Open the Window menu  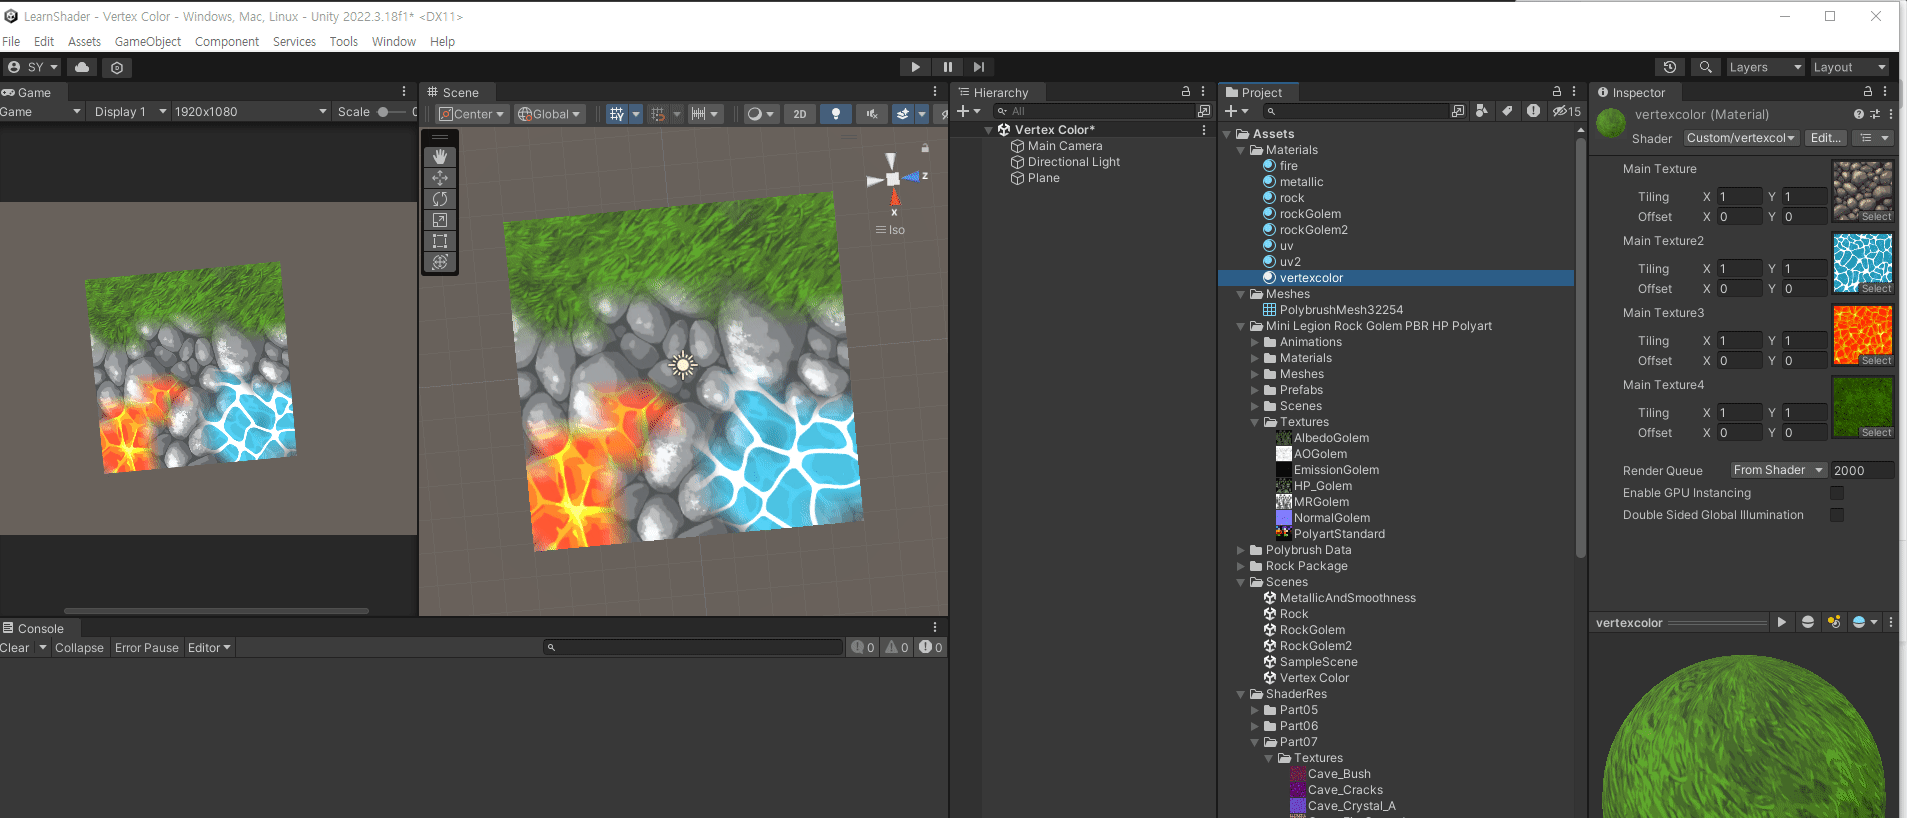pyautogui.click(x=394, y=41)
